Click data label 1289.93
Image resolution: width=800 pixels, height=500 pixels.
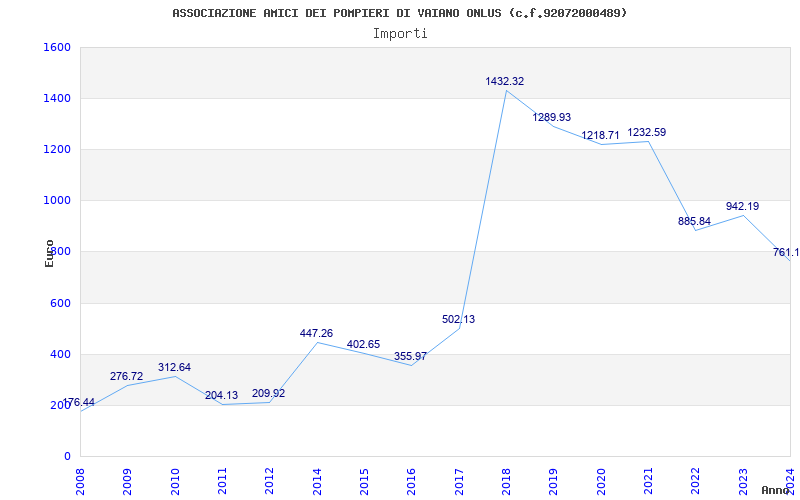[552, 117]
